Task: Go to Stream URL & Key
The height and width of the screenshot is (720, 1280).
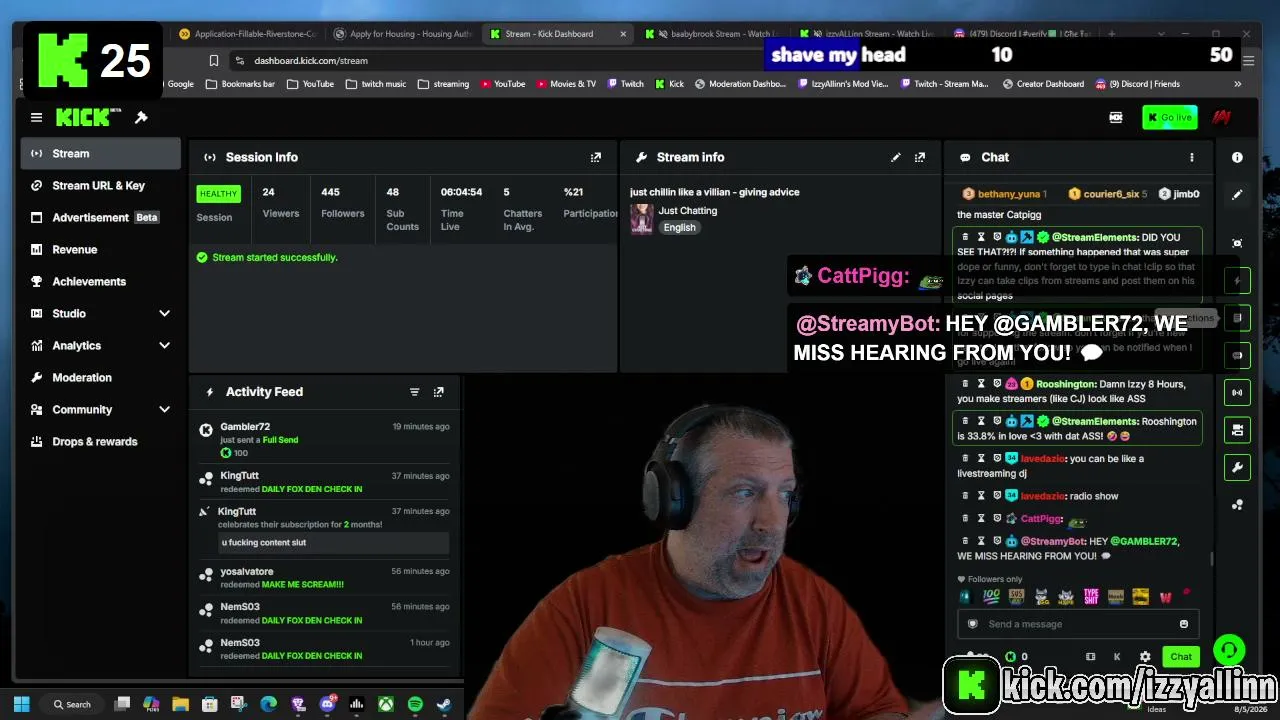Action: (x=100, y=185)
